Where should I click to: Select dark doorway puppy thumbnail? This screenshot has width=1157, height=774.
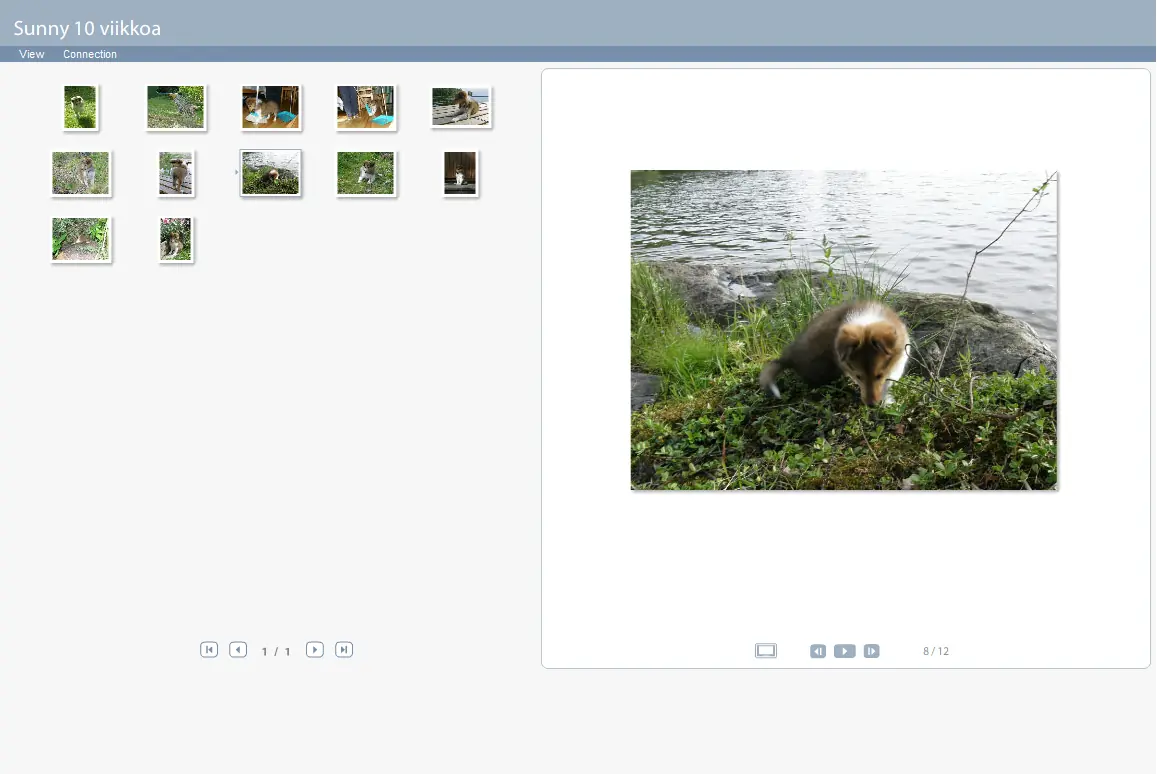(460, 173)
